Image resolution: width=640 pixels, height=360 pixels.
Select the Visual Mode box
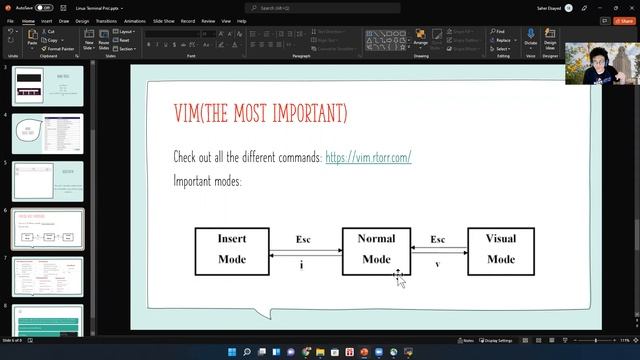[x=501, y=251]
